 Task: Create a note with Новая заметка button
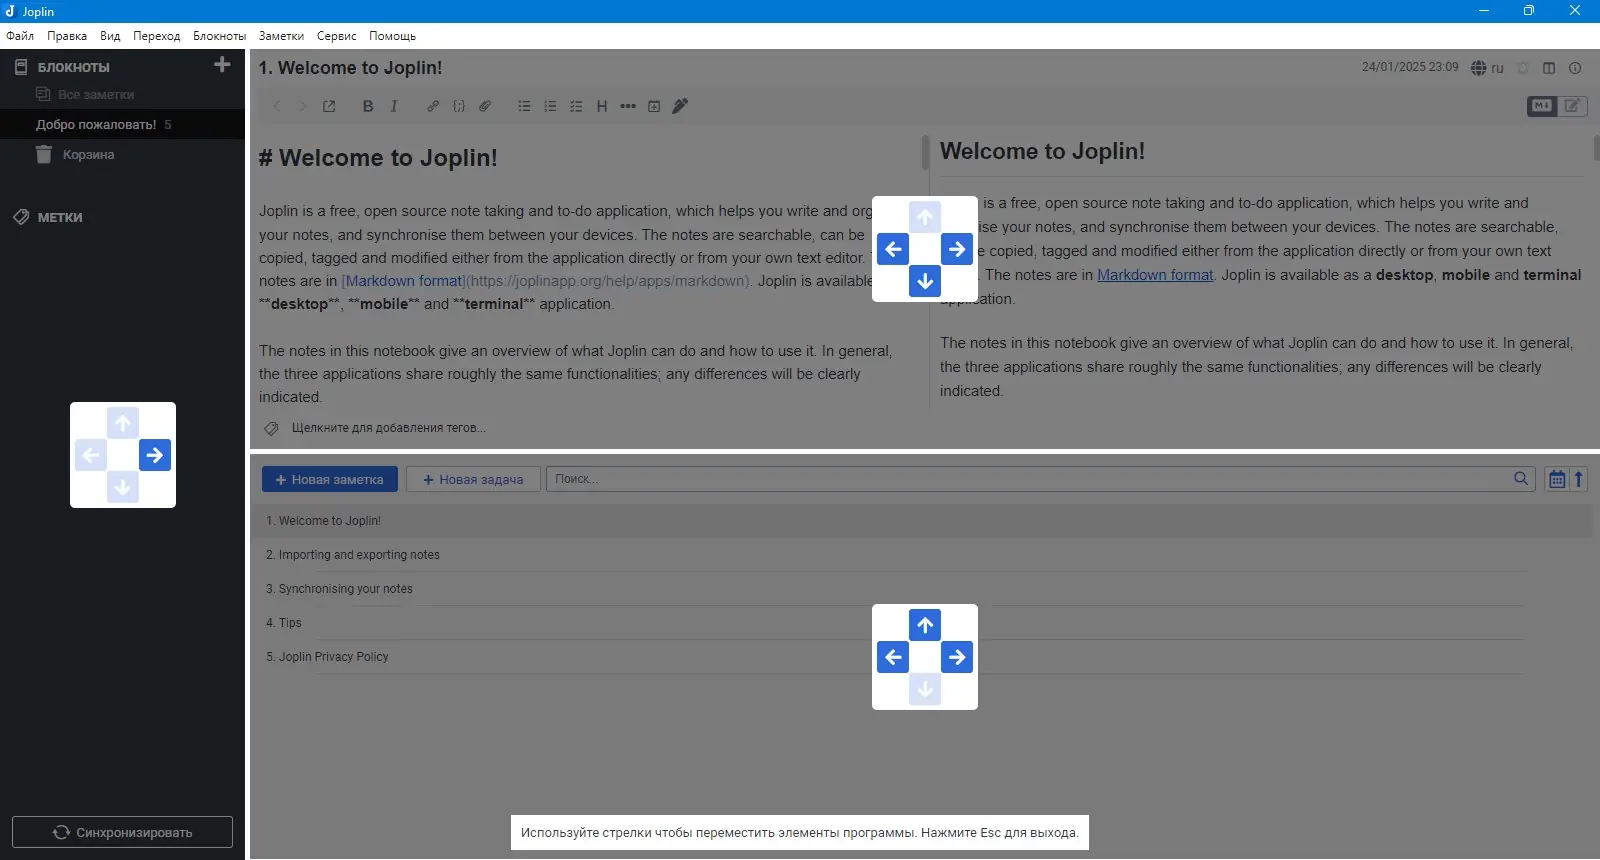(x=330, y=479)
